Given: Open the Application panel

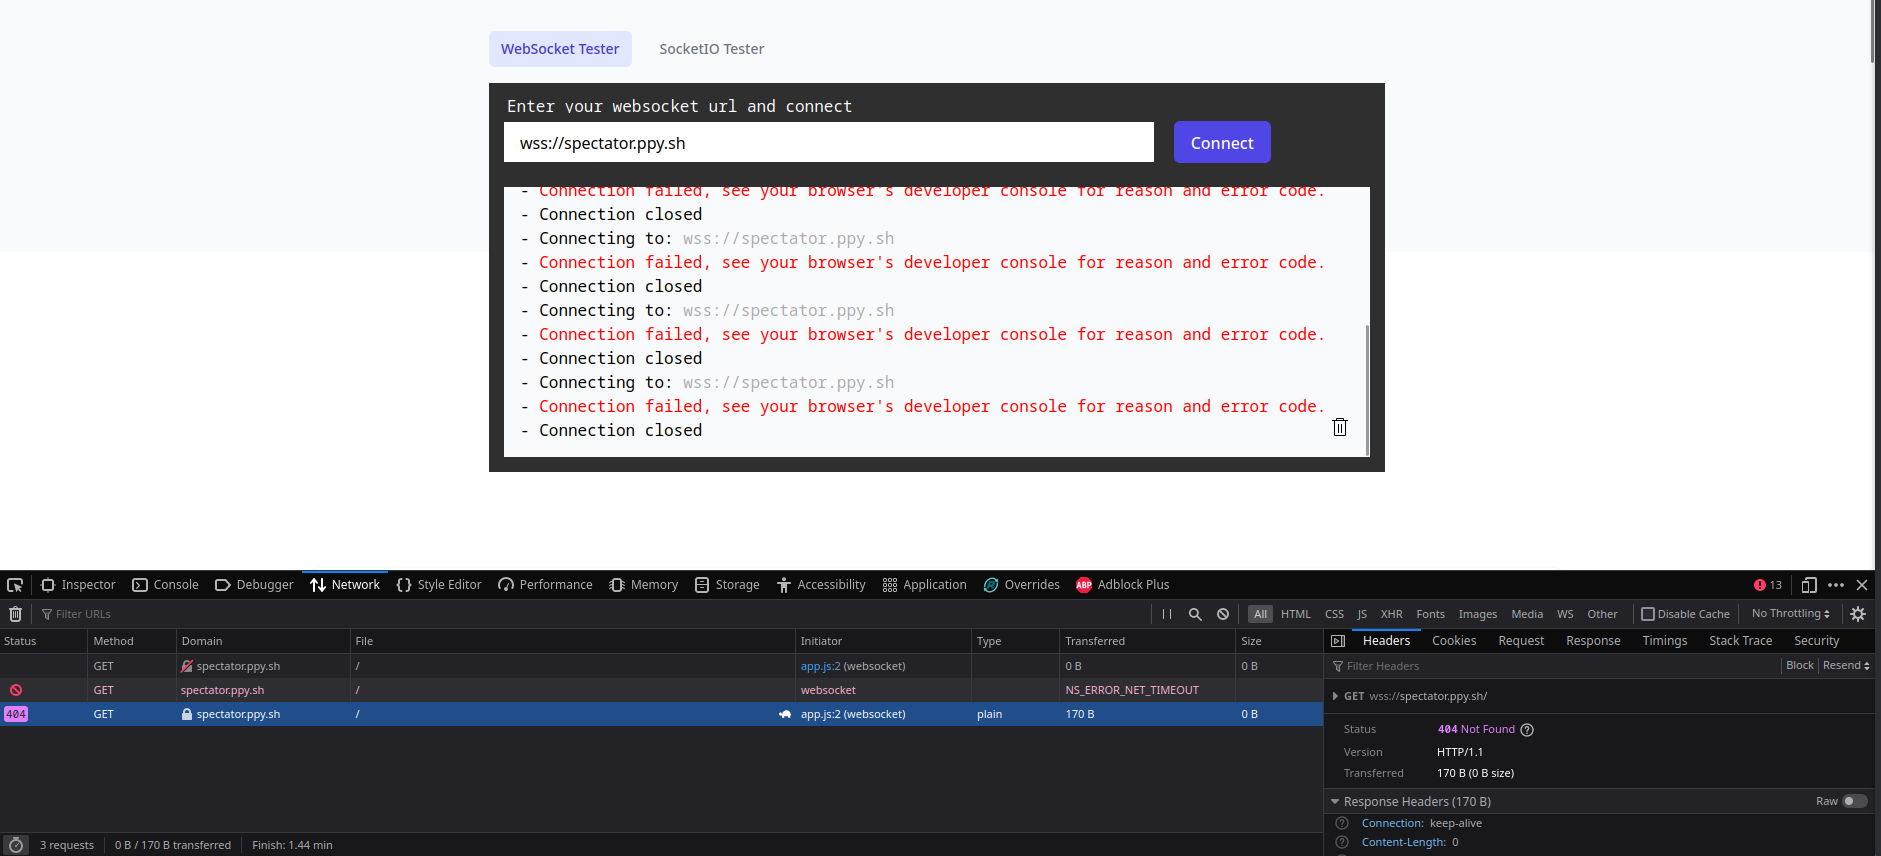Looking at the screenshot, I should pos(925,585).
